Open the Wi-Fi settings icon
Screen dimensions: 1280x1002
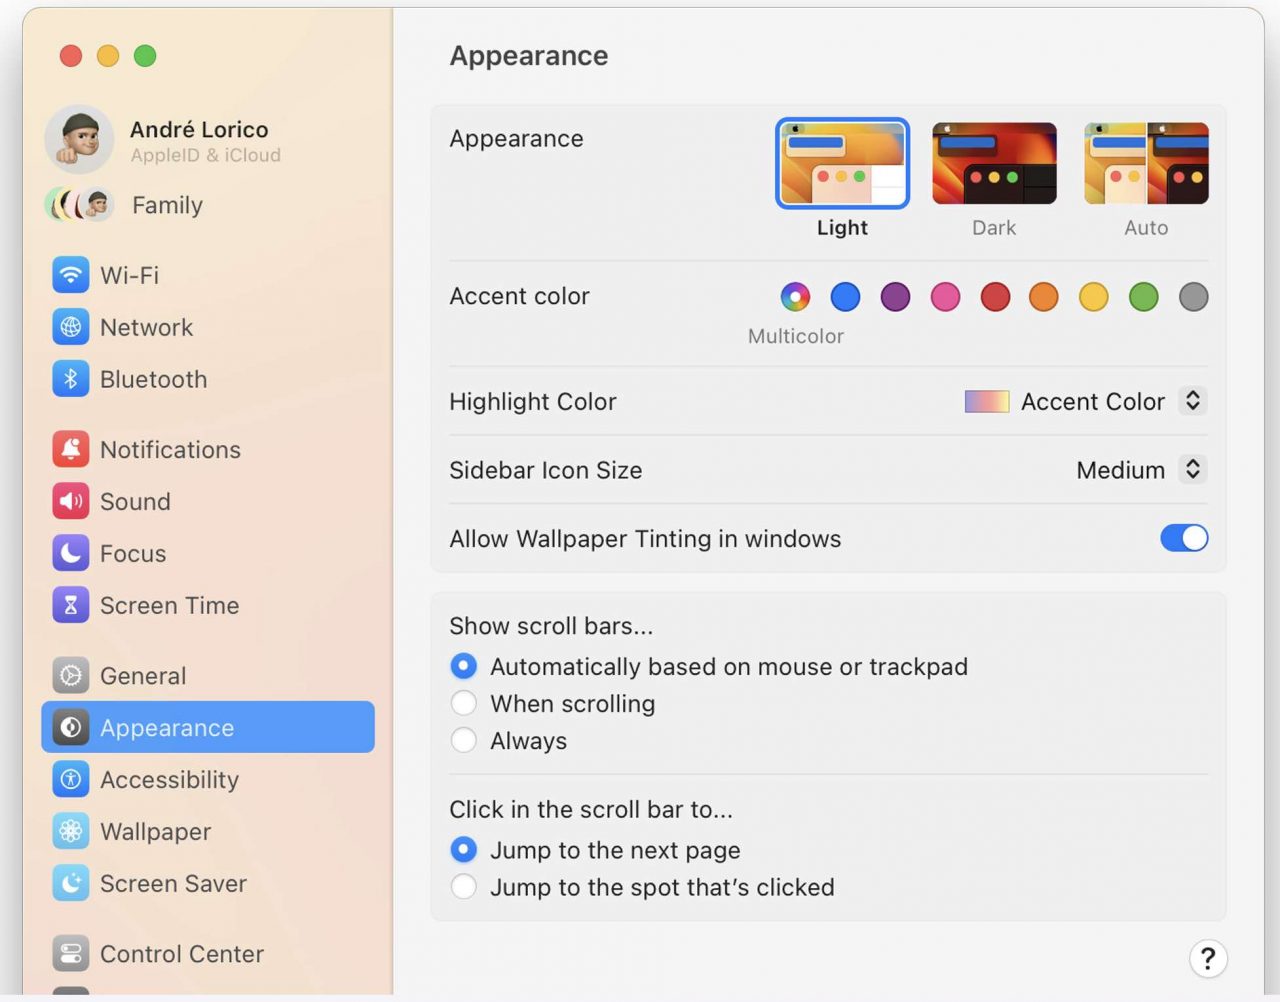coord(71,275)
